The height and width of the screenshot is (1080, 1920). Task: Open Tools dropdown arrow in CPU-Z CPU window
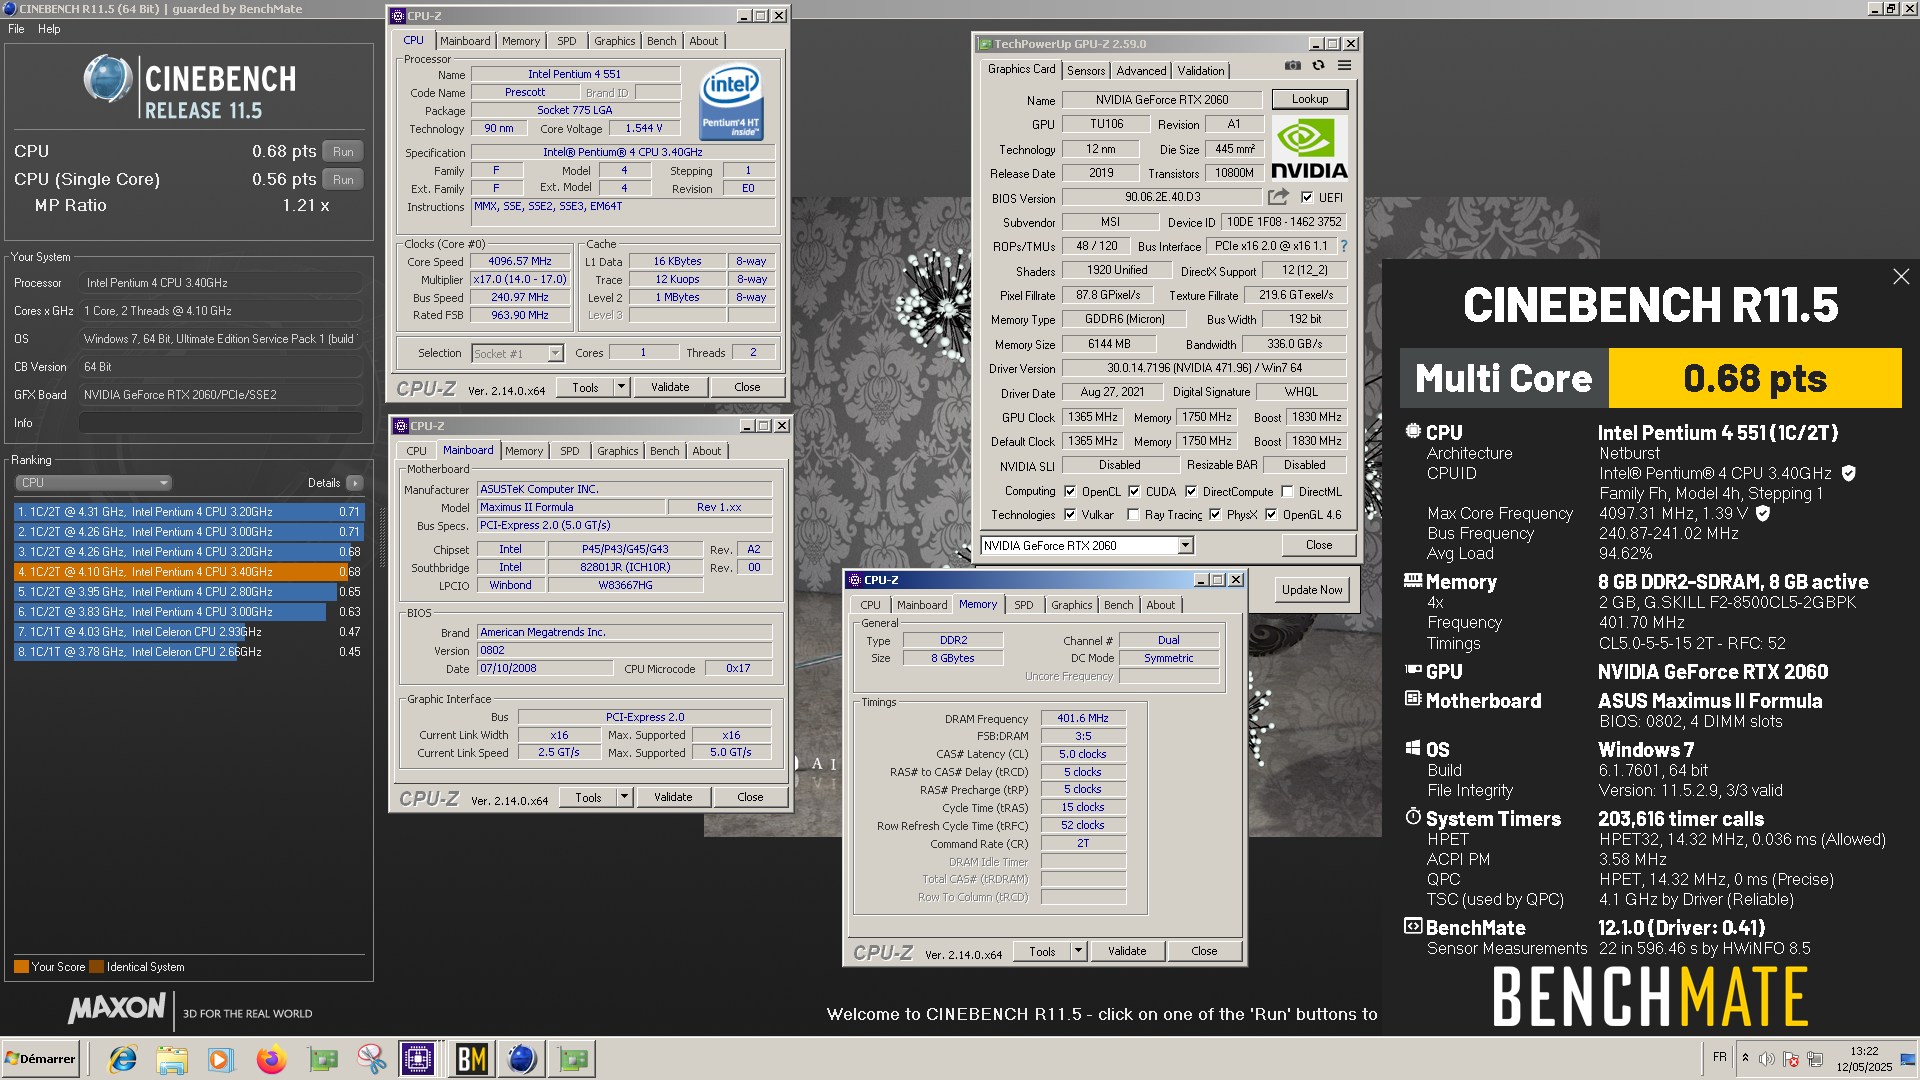(x=621, y=387)
